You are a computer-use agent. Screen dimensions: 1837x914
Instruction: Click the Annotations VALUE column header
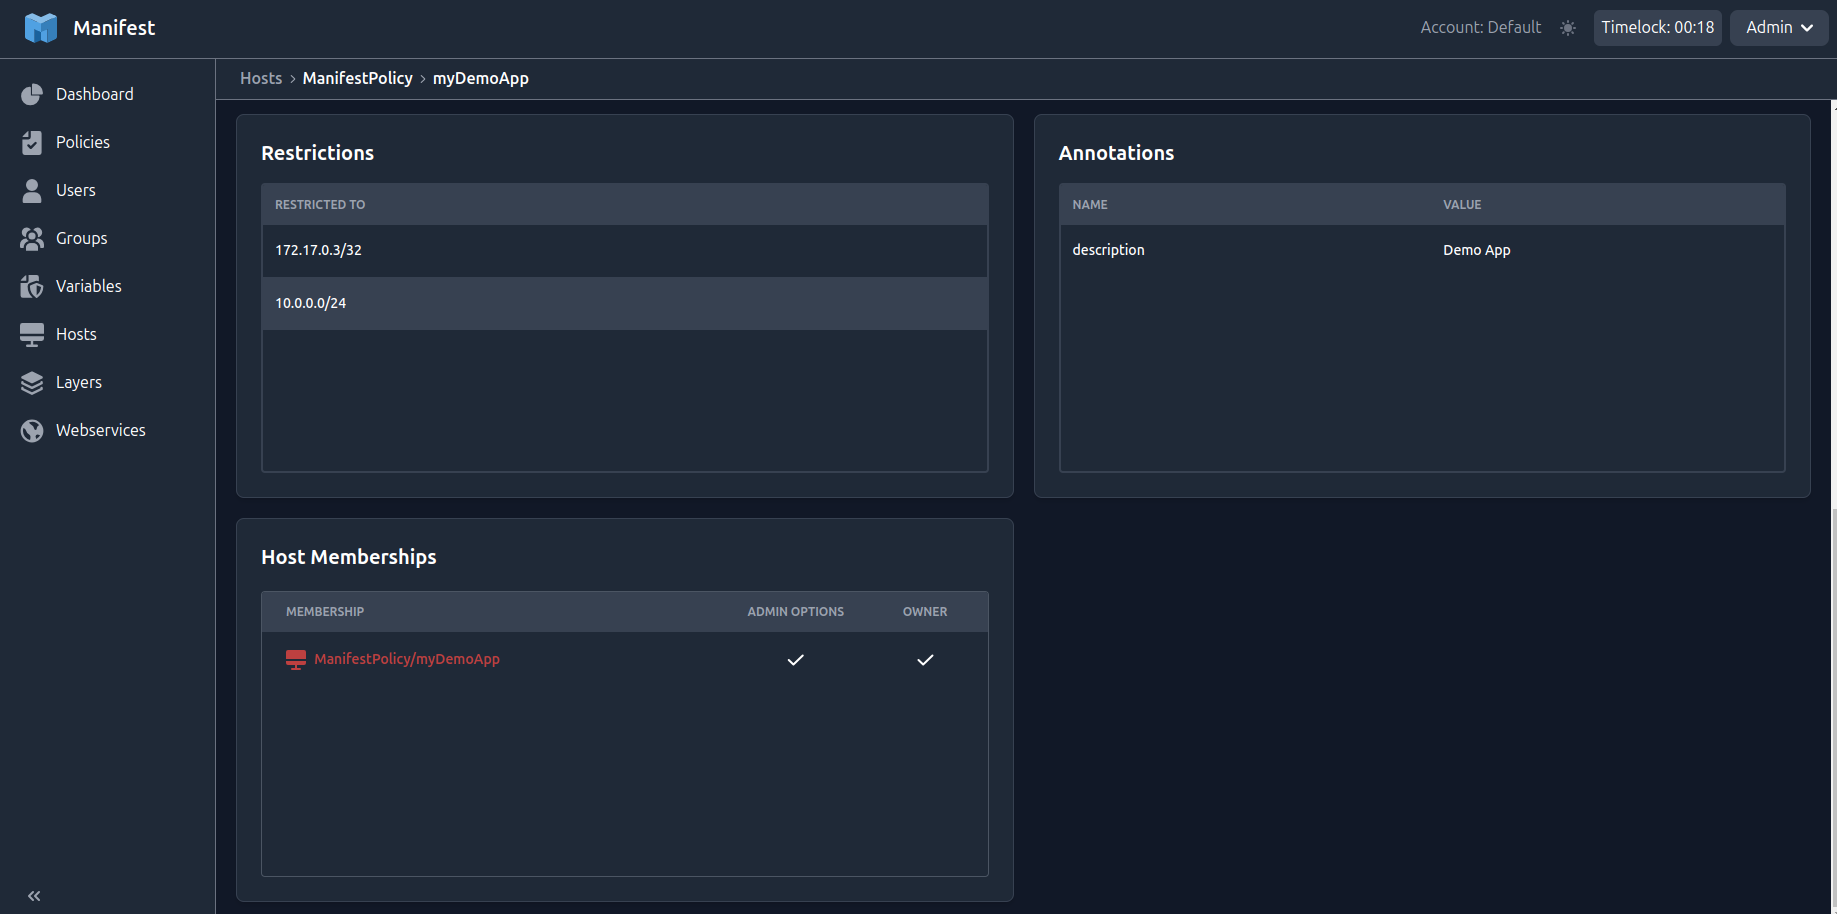(1462, 204)
